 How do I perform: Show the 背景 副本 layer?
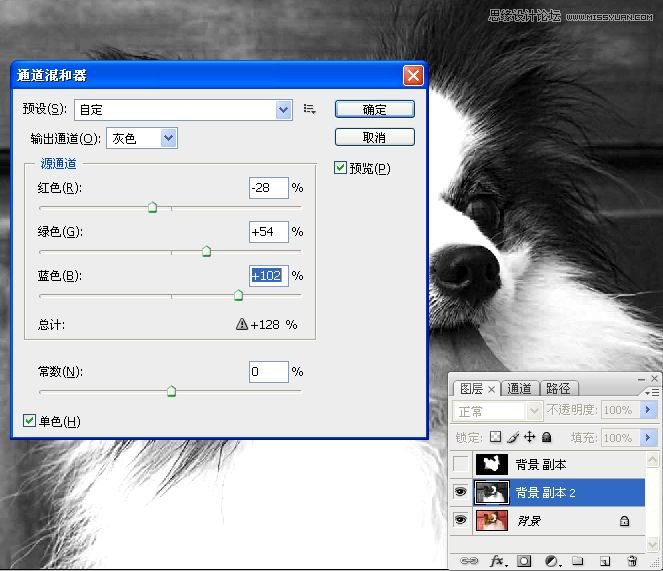460,464
